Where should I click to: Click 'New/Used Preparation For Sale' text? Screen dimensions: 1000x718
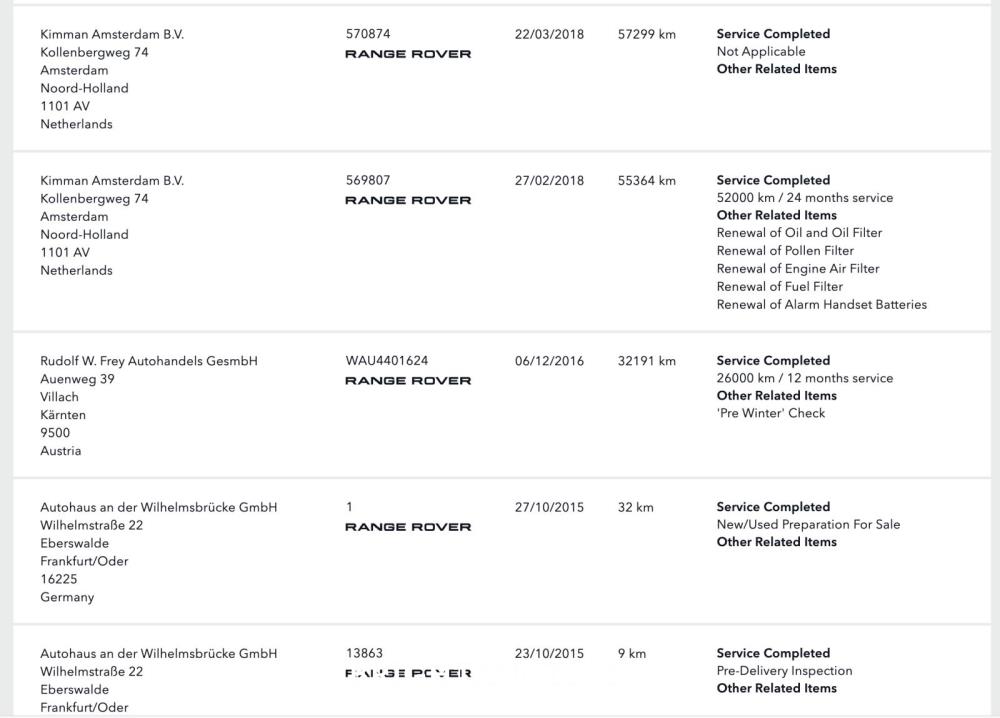click(x=808, y=525)
